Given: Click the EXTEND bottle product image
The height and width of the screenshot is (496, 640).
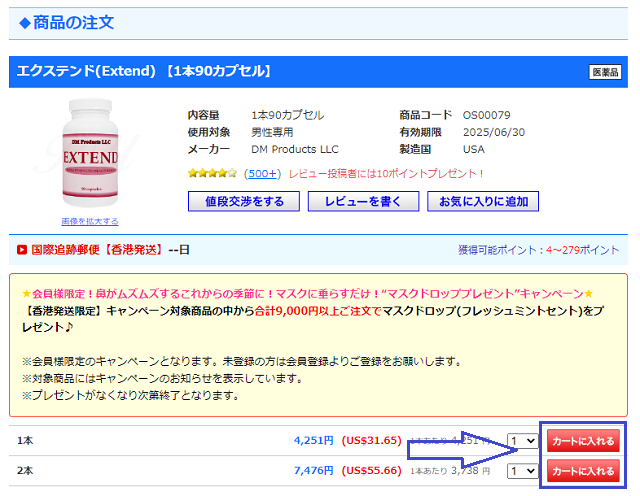Looking at the screenshot, I should [90, 153].
